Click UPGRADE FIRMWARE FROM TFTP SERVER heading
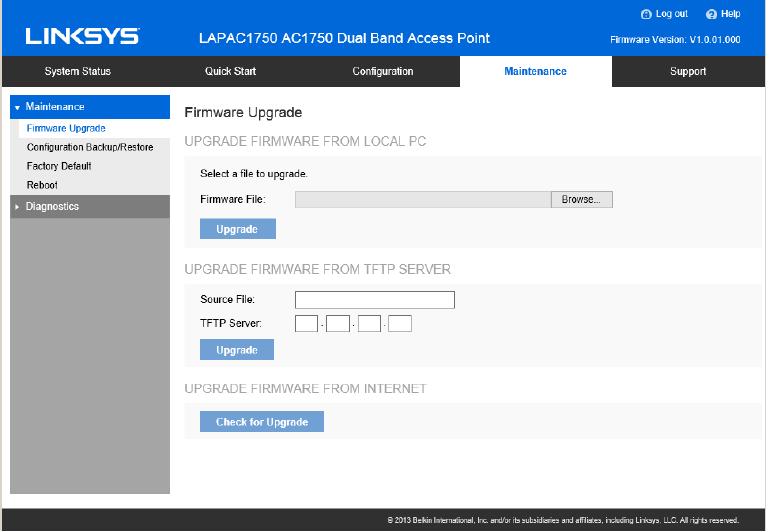The height and width of the screenshot is (531, 766). [318, 270]
